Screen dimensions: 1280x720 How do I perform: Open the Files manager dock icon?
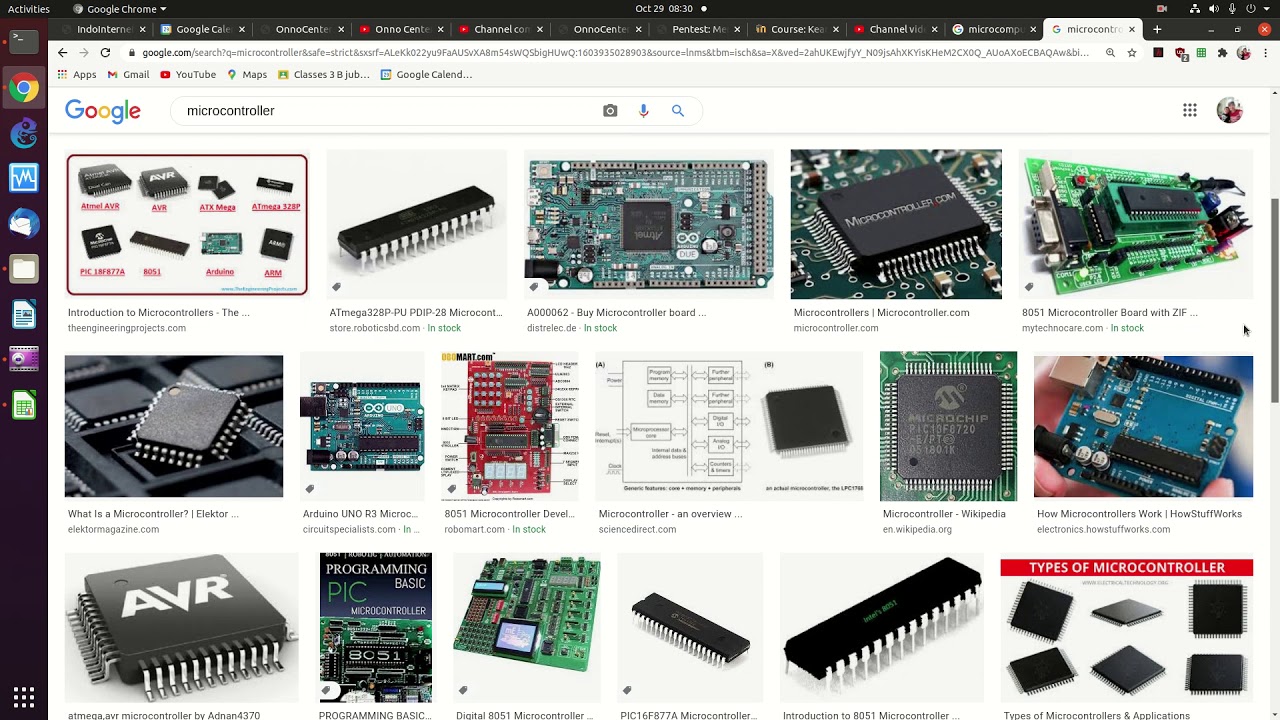tap(24, 268)
